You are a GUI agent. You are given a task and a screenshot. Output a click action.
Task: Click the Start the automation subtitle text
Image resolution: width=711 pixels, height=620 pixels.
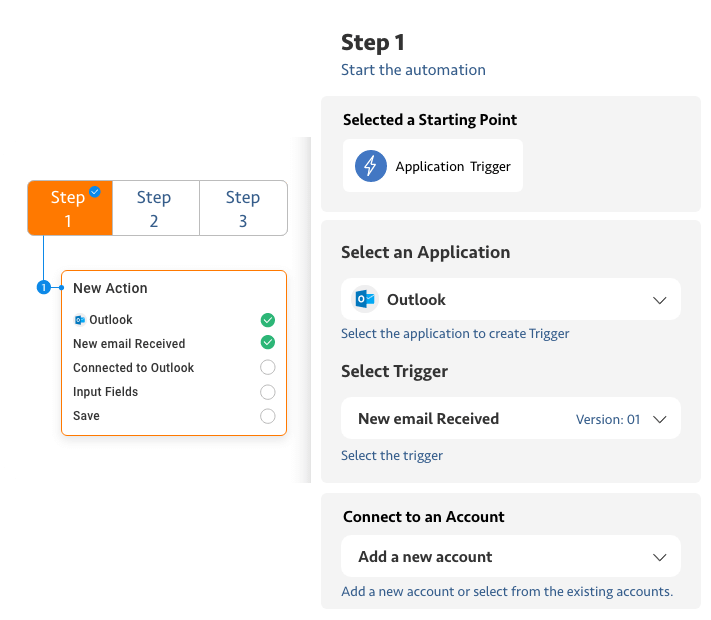(x=413, y=70)
